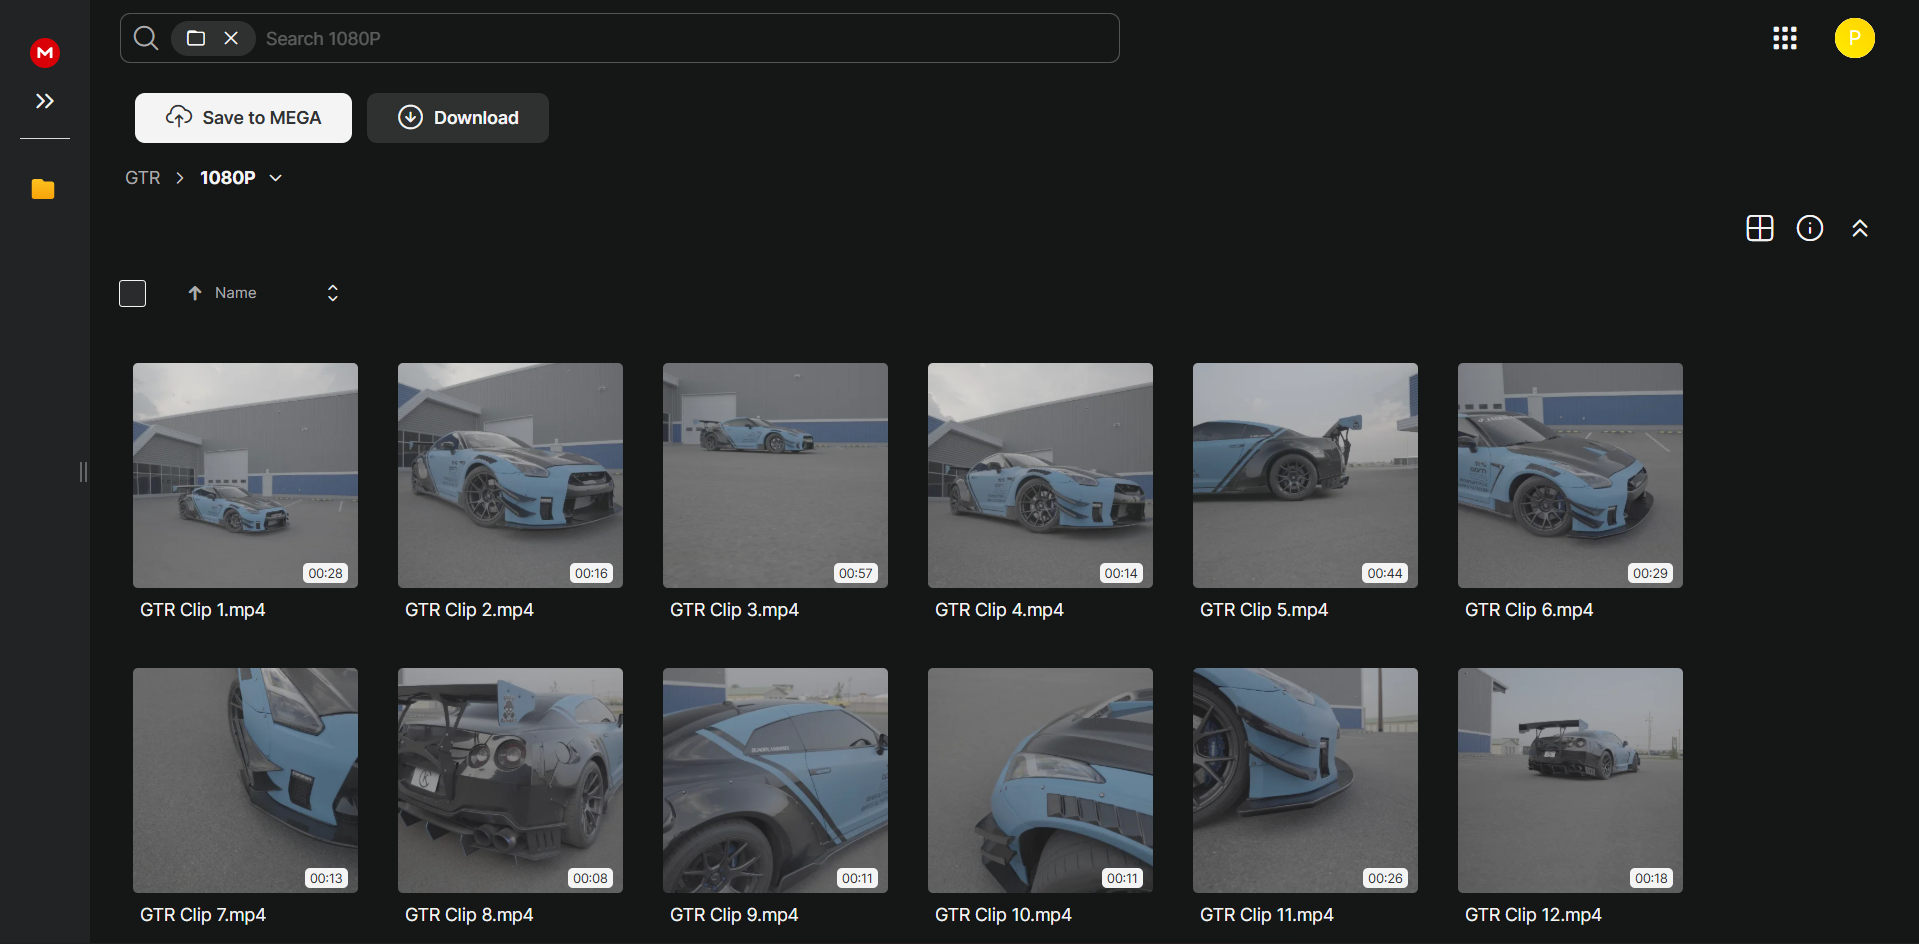Open GTR Clip 10.mp4 thumbnail

click(x=1040, y=780)
